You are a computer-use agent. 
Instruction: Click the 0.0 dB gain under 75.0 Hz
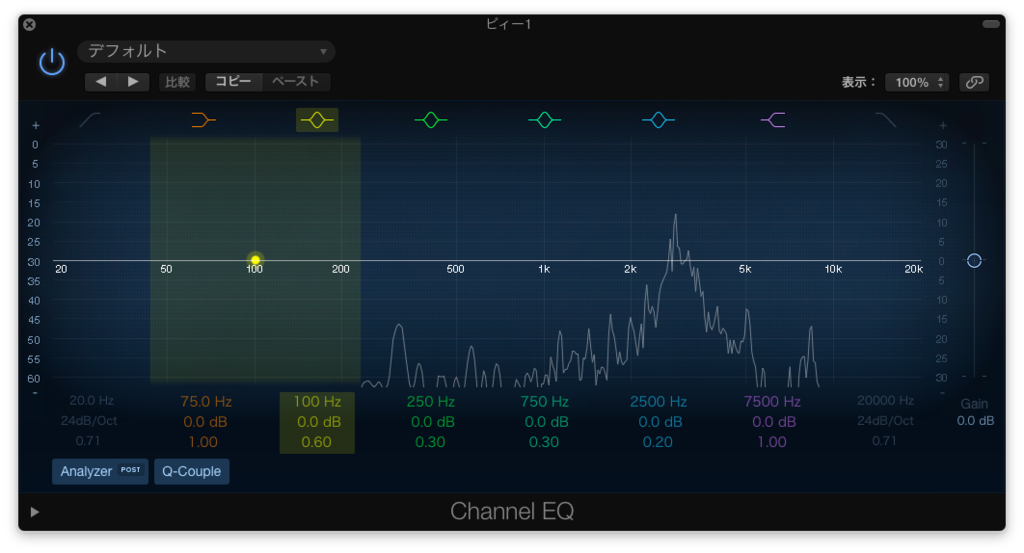coord(205,422)
